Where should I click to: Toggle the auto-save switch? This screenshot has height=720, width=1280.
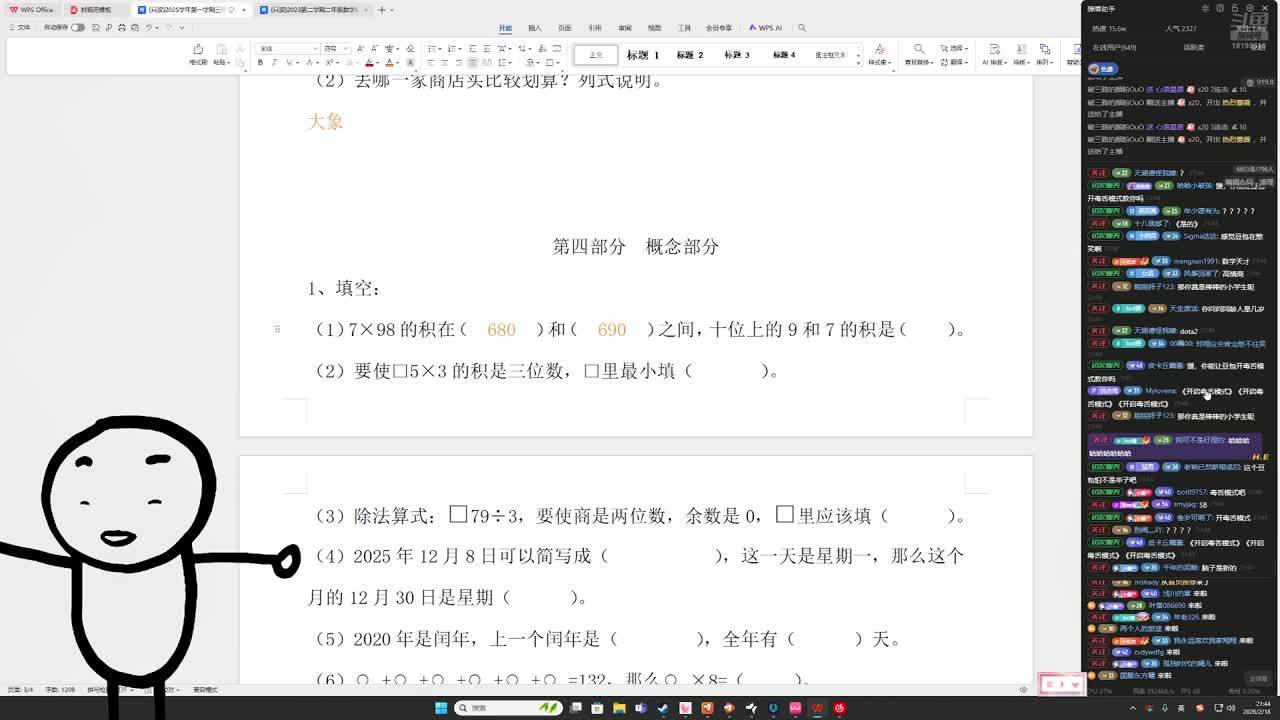click(x=78, y=28)
